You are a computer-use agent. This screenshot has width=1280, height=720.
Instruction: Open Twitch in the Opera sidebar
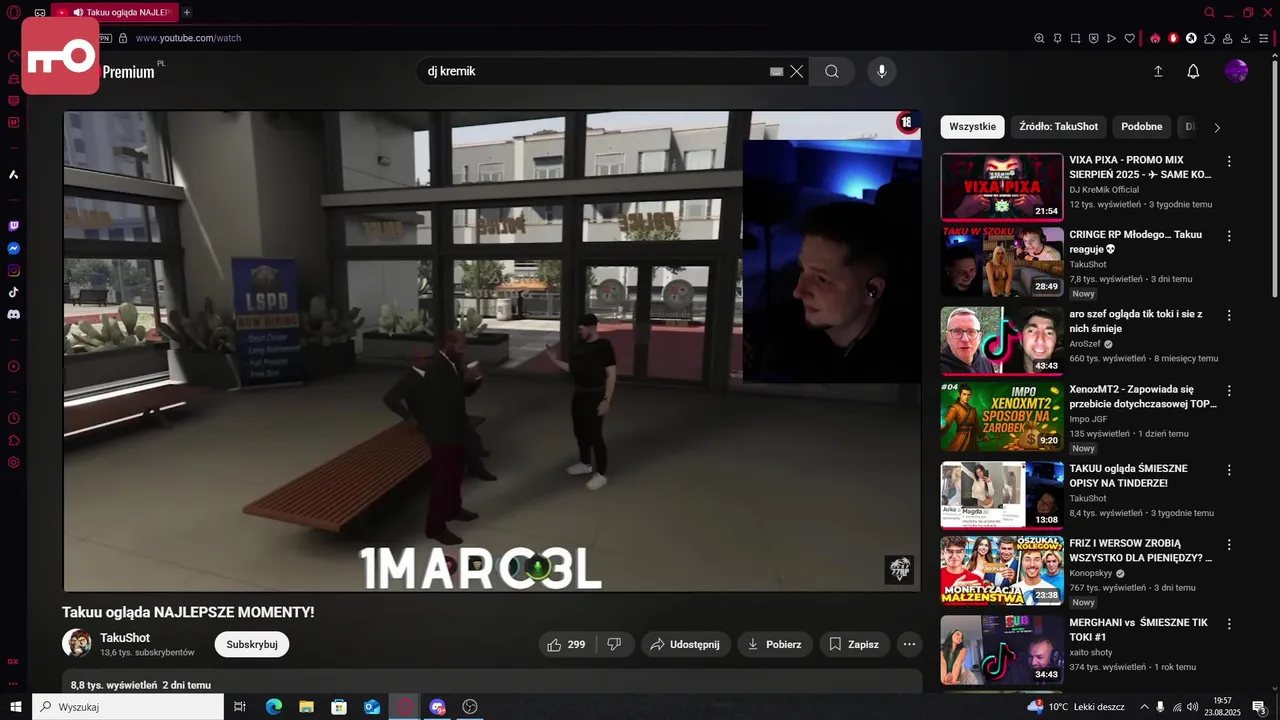point(14,226)
